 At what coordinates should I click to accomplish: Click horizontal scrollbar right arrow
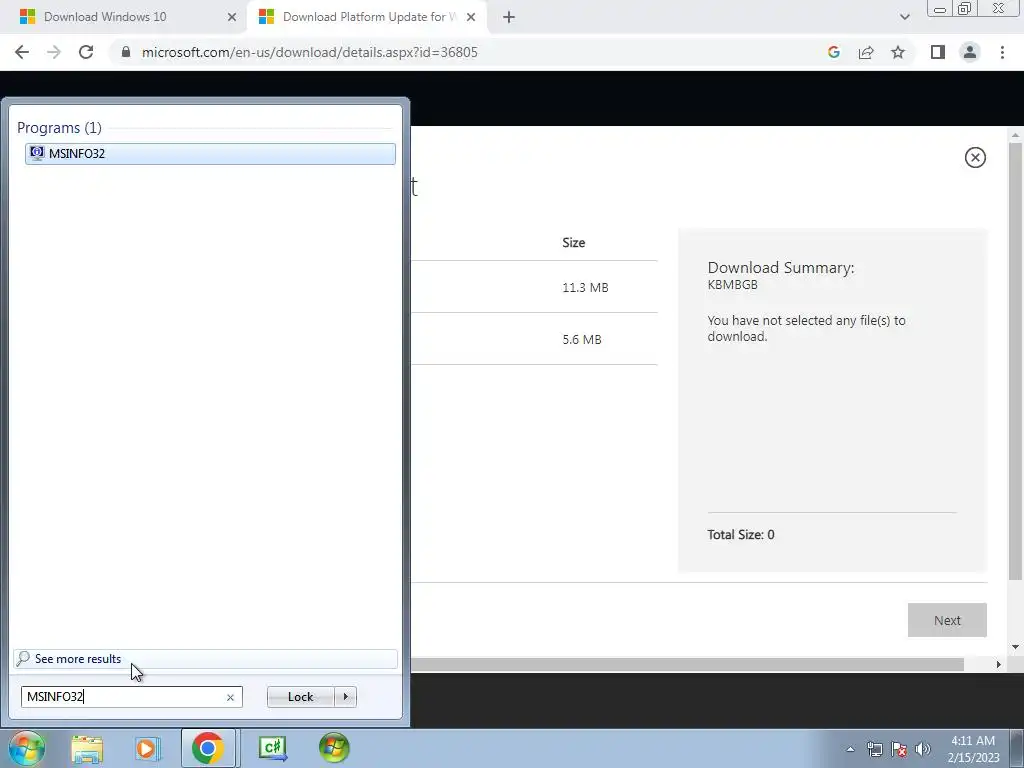coord(998,664)
